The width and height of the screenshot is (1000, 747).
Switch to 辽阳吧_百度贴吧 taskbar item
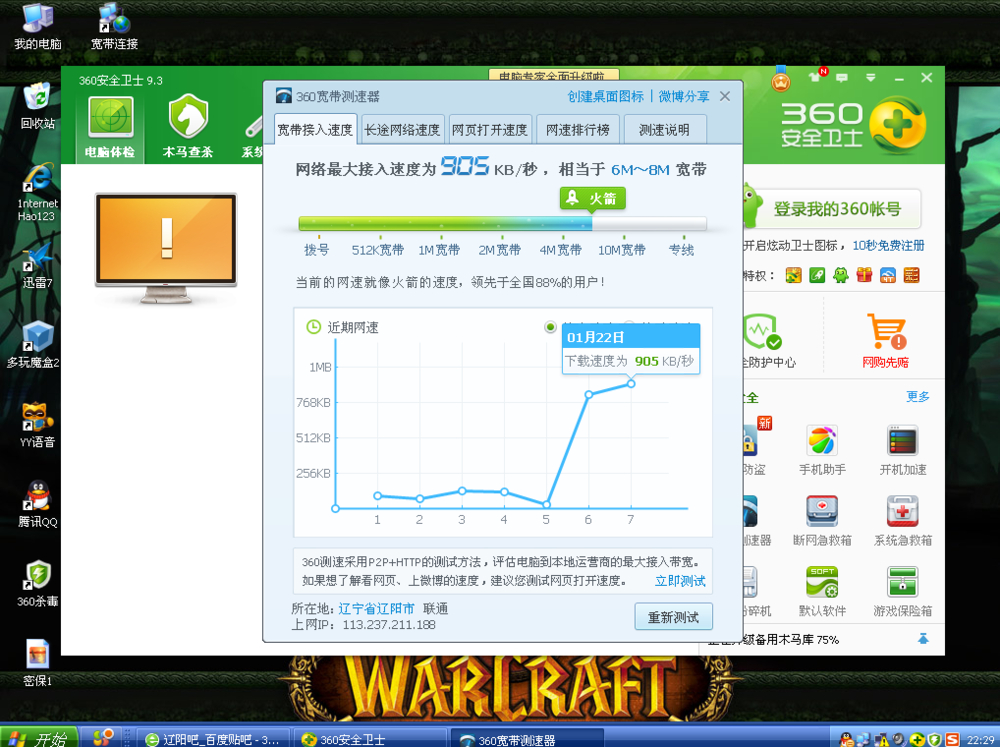pyautogui.click(x=213, y=739)
